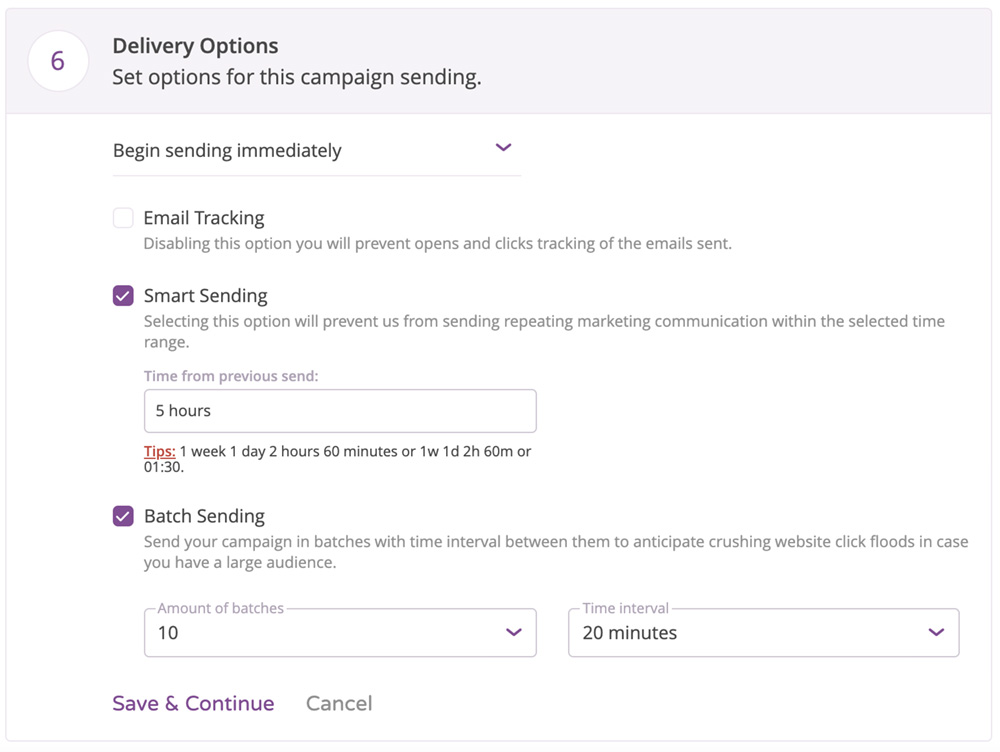Open the Time interval dropdown

[763, 633]
